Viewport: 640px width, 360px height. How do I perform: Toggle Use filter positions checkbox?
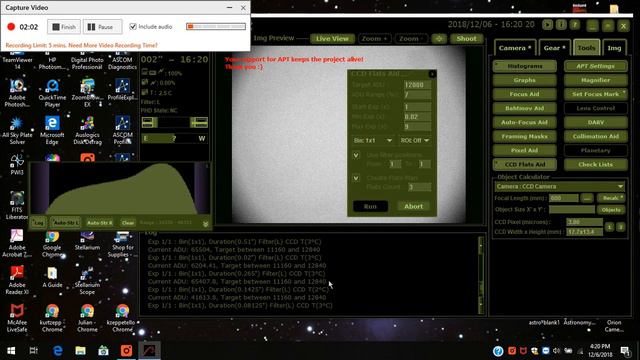356,155
